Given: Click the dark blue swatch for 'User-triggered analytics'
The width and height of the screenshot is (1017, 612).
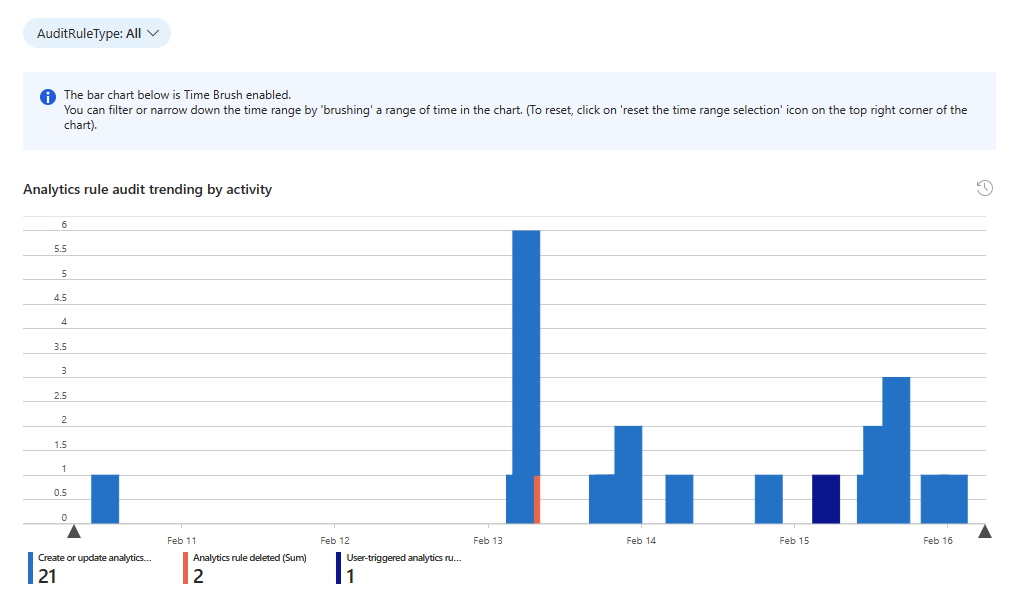Looking at the screenshot, I should [339, 565].
